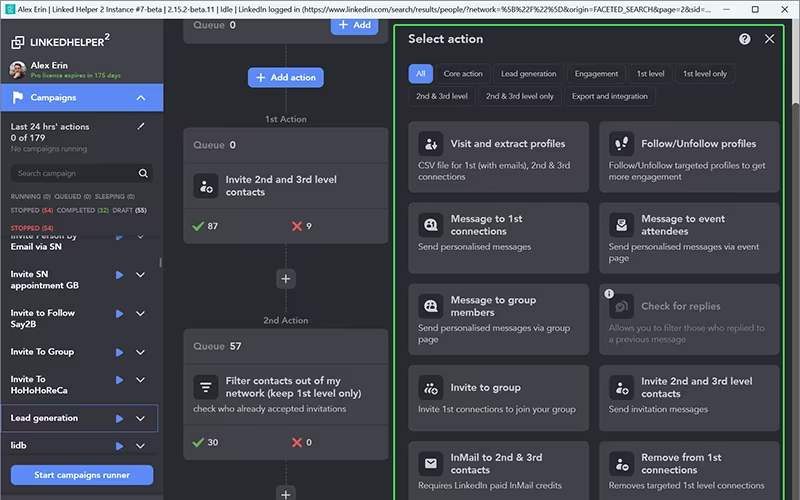800x500 pixels.
Task: Select the Core action filter tab
Action: tap(463, 74)
